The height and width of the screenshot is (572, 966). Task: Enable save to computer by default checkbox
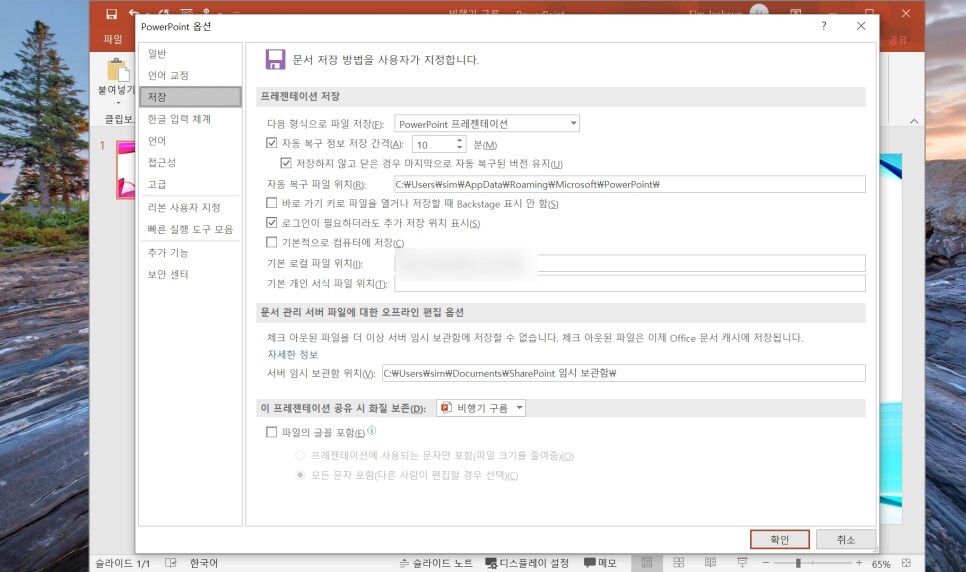coord(271,242)
